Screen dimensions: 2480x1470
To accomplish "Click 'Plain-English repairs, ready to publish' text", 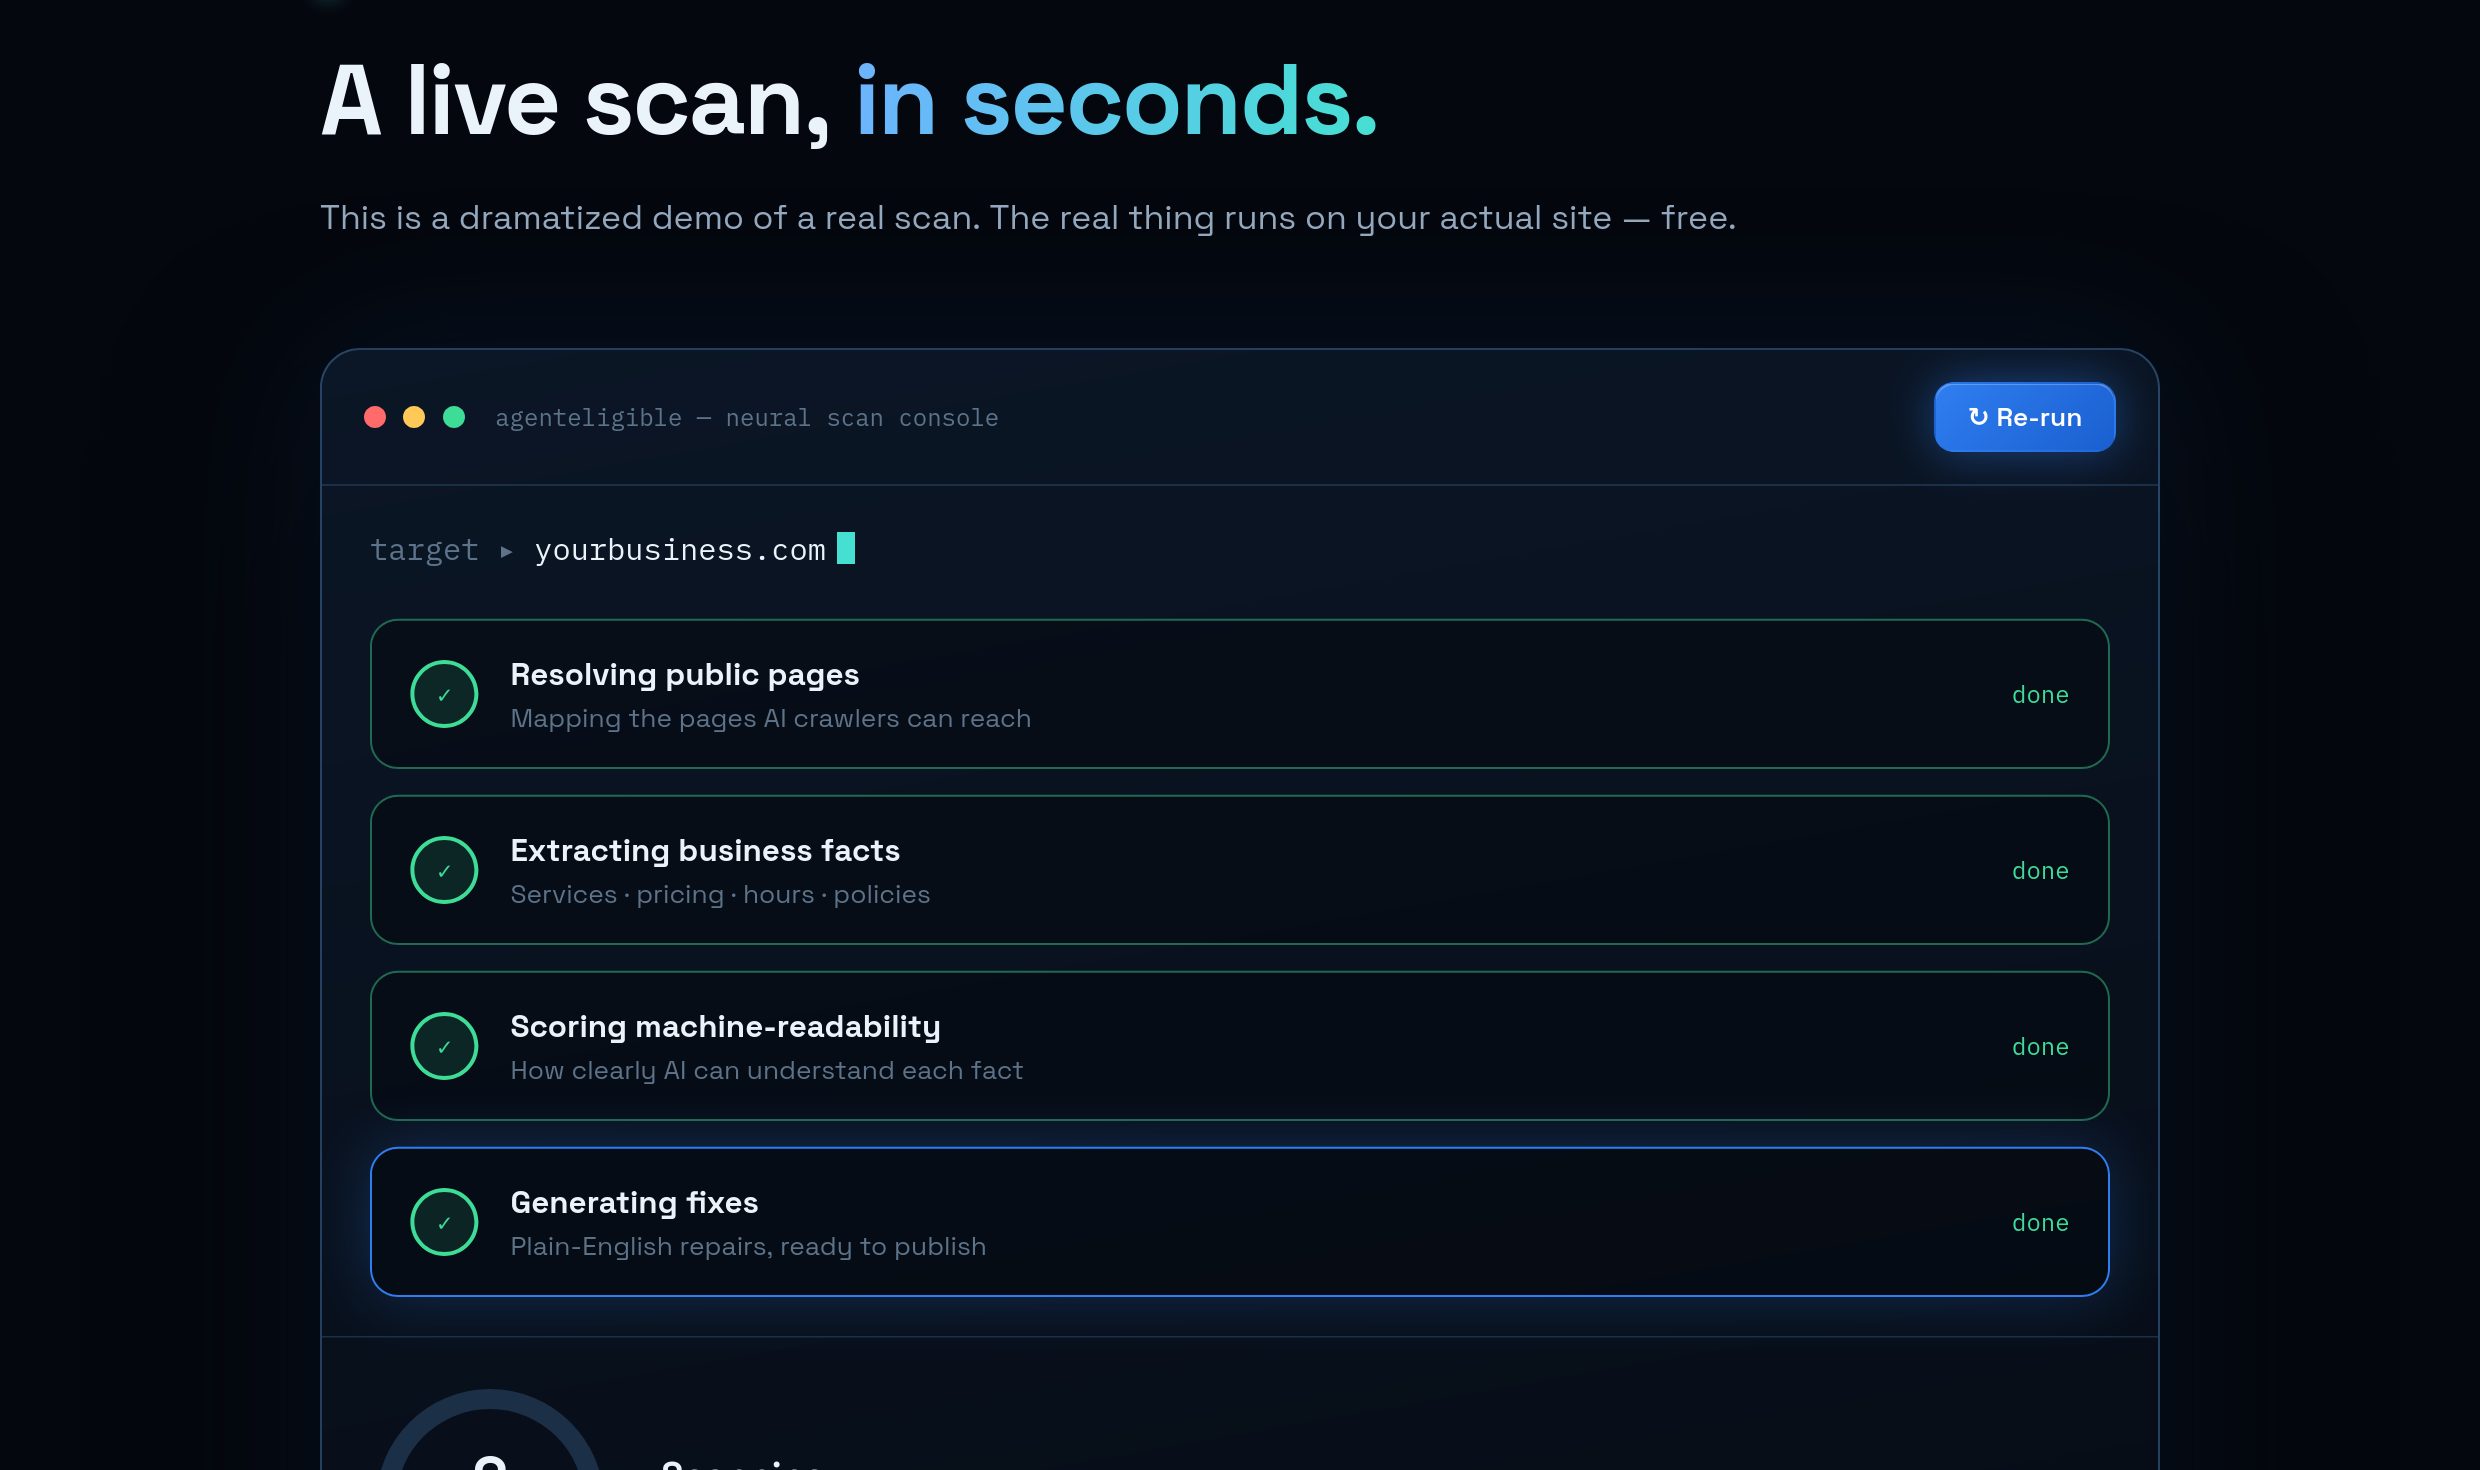I will (x=748, y=1247).
